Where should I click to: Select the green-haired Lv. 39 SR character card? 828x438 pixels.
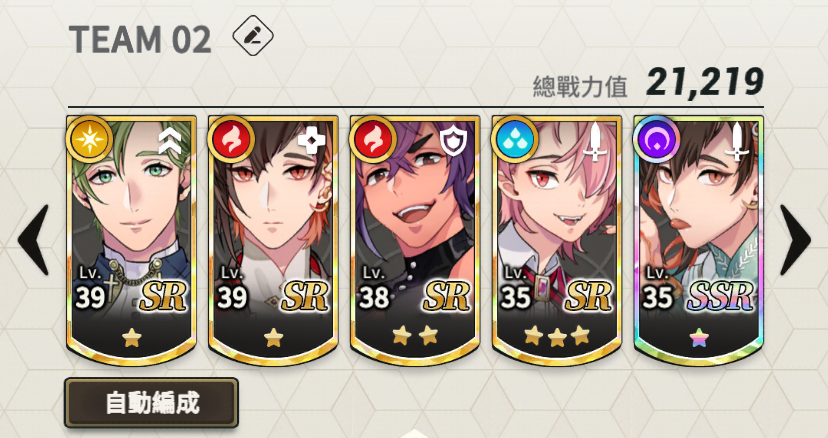point(131,240)
